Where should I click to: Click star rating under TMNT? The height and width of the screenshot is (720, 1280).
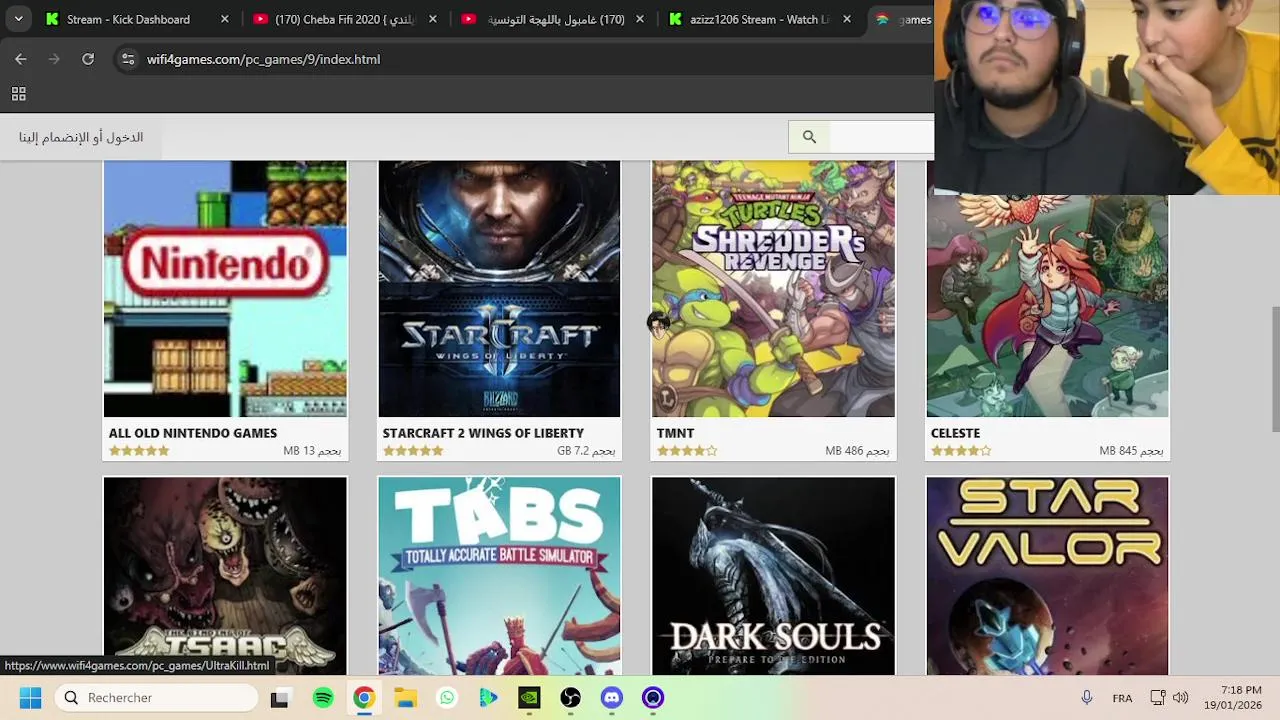click(687, 451)
